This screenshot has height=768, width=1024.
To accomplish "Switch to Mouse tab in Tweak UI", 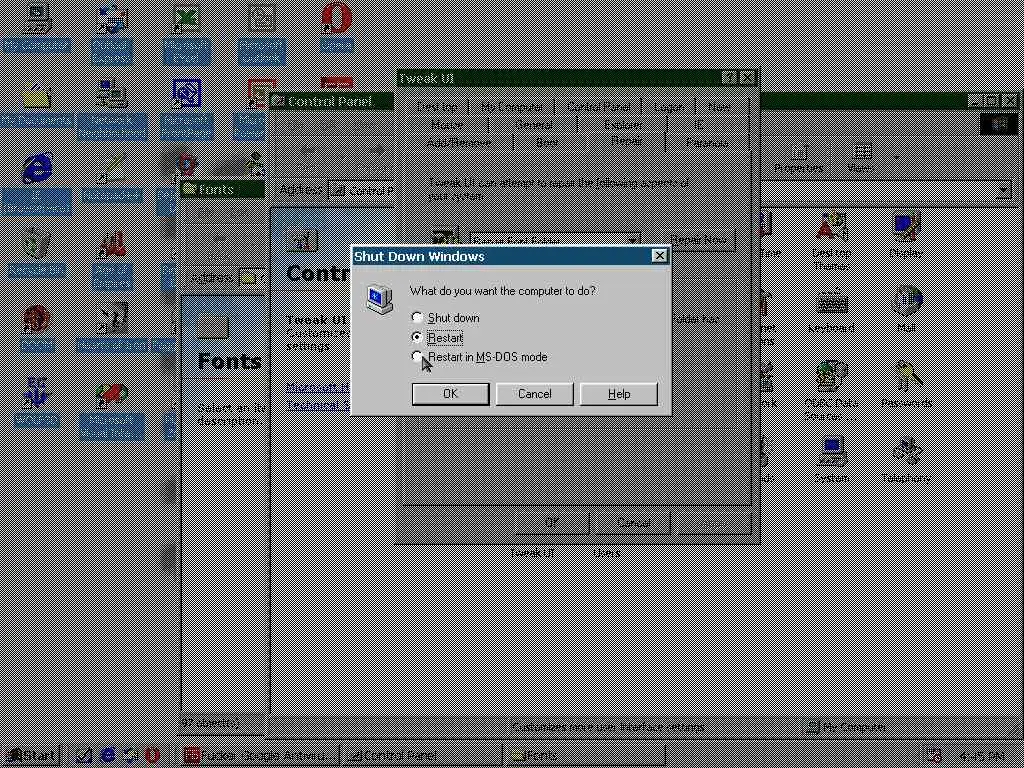I will tap(447, 124).
